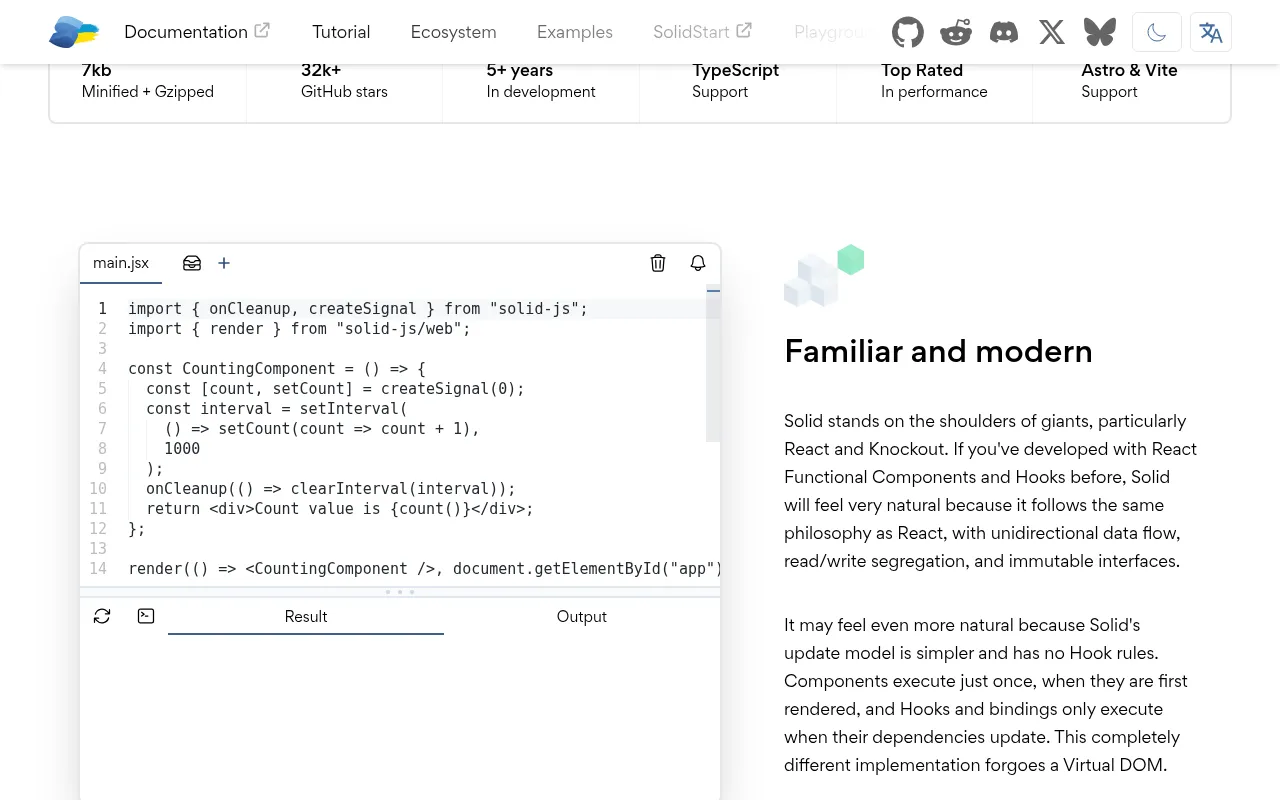Click the SolidJS logo in the header
The image size is (1280, 800).
tap(74, 32)
